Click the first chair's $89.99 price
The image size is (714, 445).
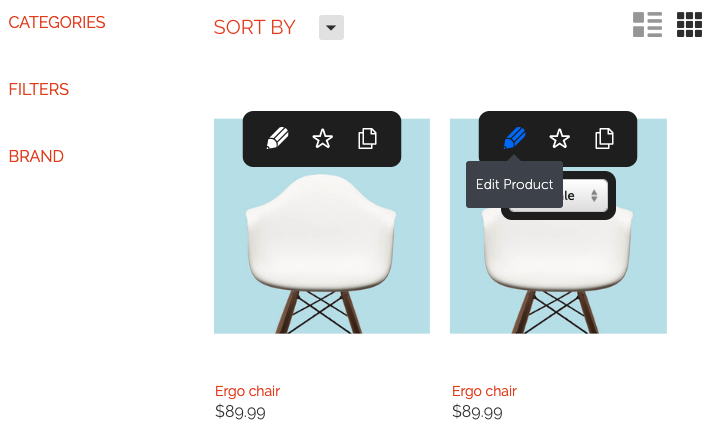coord(240,412)
